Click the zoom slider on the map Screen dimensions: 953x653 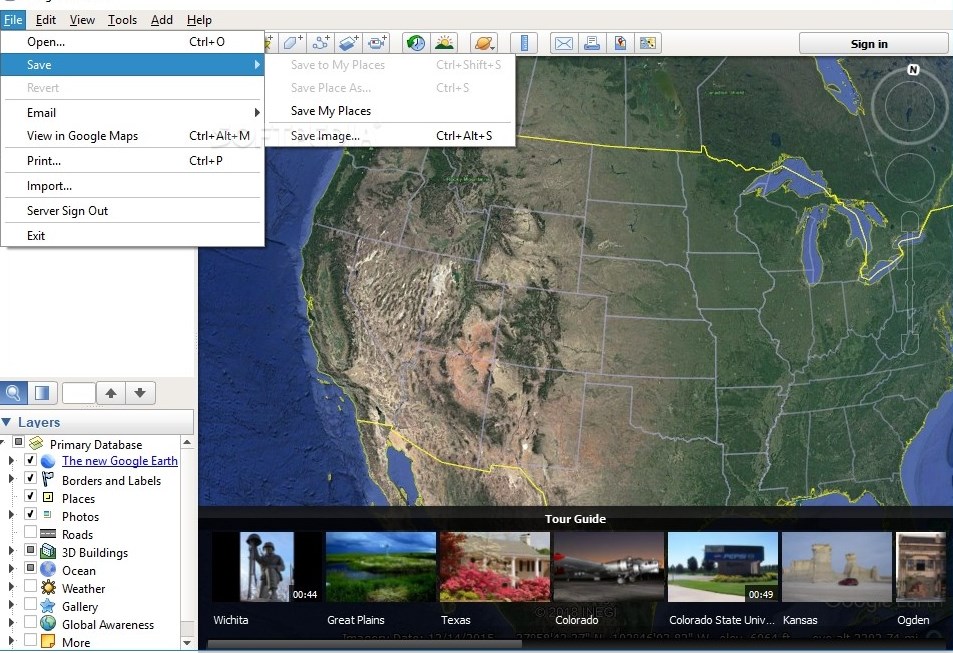(x=910, y=283)
